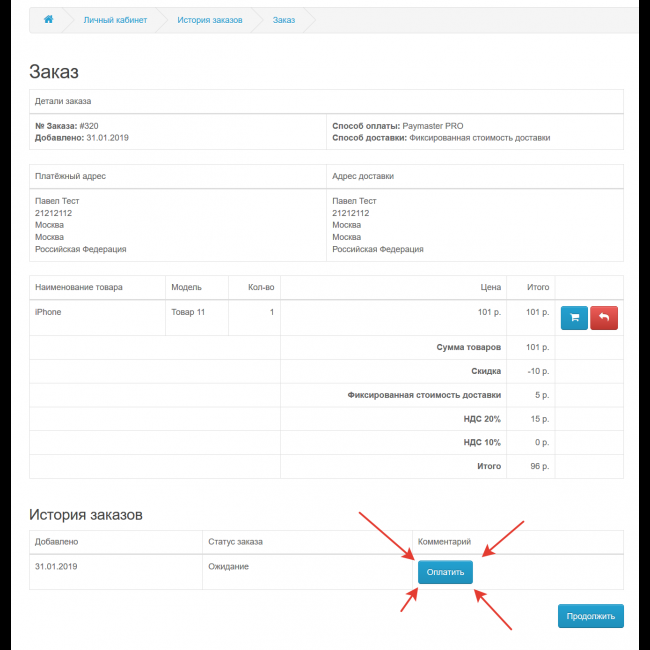Reorder iPhone with blue cart icon
Screen dimensions: 650x650
tap(574, 318)
